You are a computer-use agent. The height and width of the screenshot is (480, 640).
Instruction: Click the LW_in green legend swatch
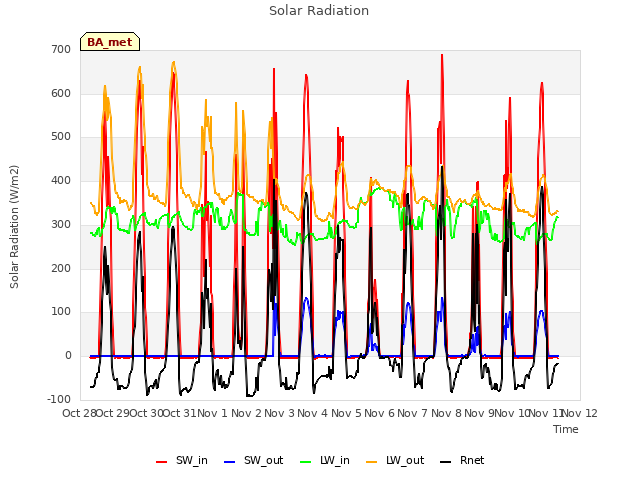pos(305,462)
